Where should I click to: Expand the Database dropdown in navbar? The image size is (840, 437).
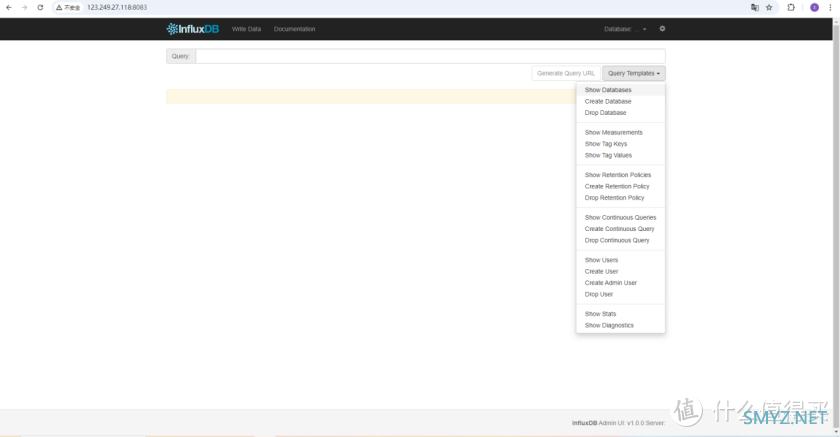pyautogui.click(x=625, y=29)
